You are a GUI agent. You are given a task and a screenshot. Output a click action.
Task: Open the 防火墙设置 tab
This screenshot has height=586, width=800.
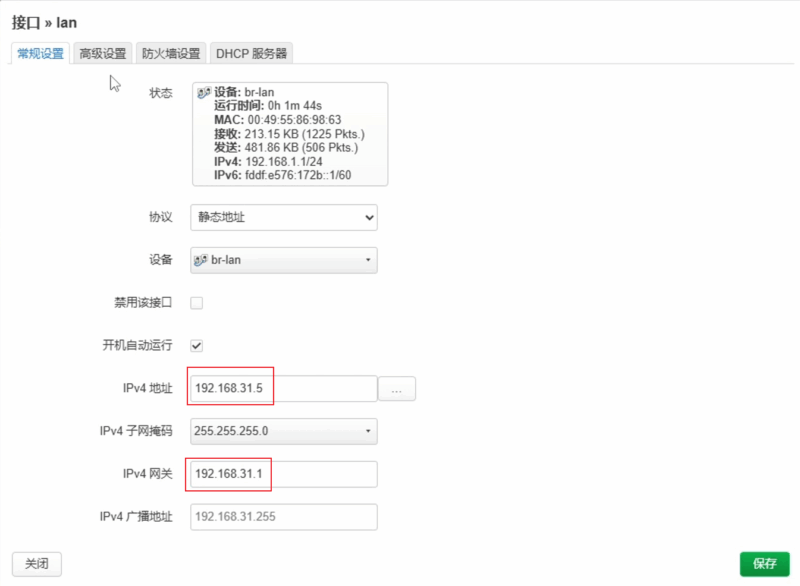[171, 54]
